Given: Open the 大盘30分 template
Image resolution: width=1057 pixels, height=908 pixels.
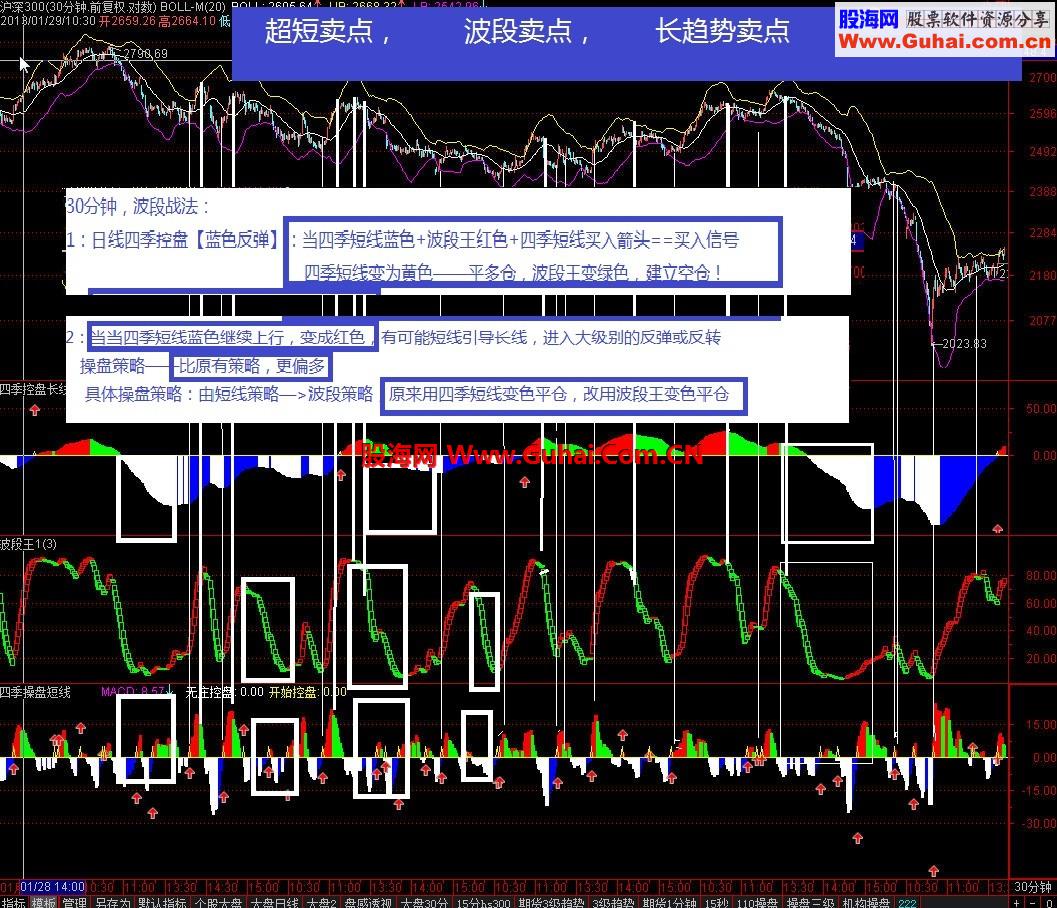Looking at the screenshot, I should [x=424, y=903].
